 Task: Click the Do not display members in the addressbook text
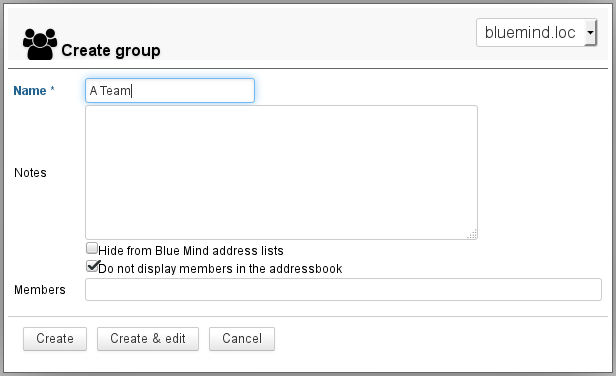pos(220,269)
